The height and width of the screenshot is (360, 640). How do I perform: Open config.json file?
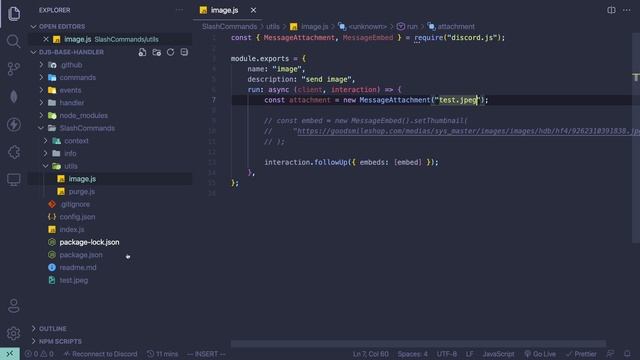(x=77, y=217)
